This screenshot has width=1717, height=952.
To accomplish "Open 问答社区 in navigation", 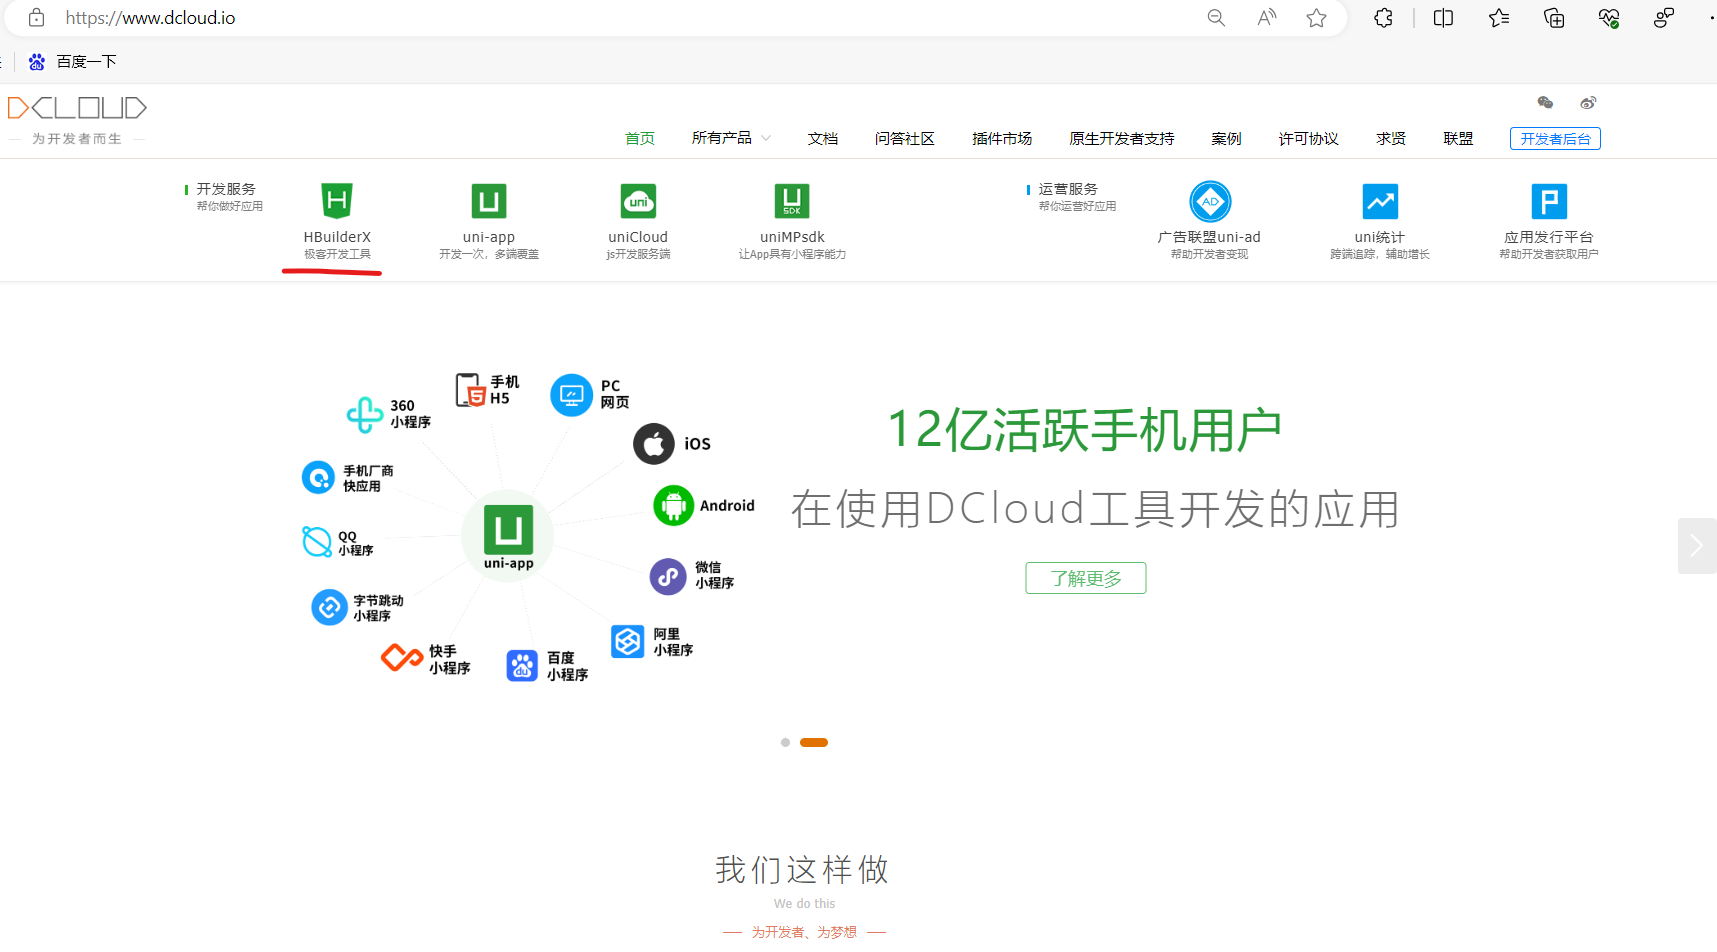I will [x=905, y=138].
